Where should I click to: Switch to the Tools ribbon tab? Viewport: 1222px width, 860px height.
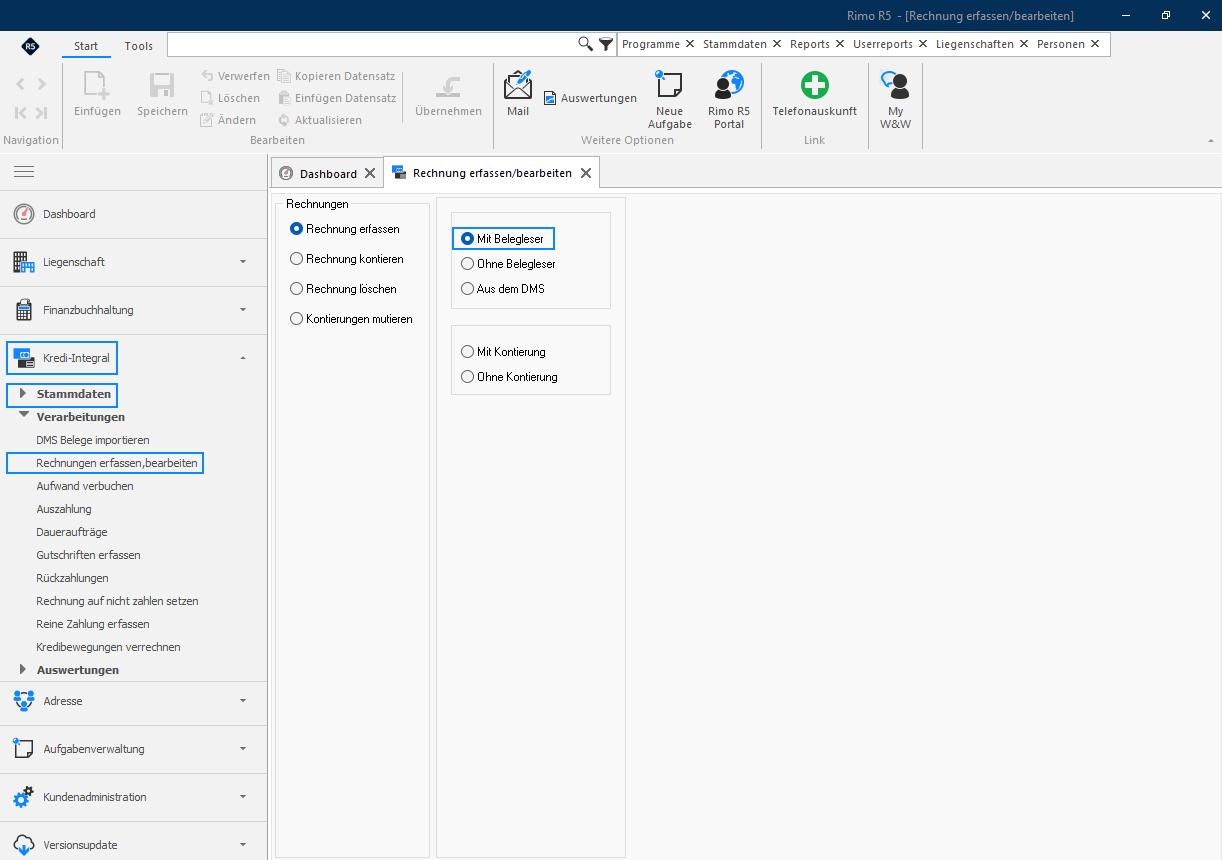pyautogui.click(x=139, y=46)
